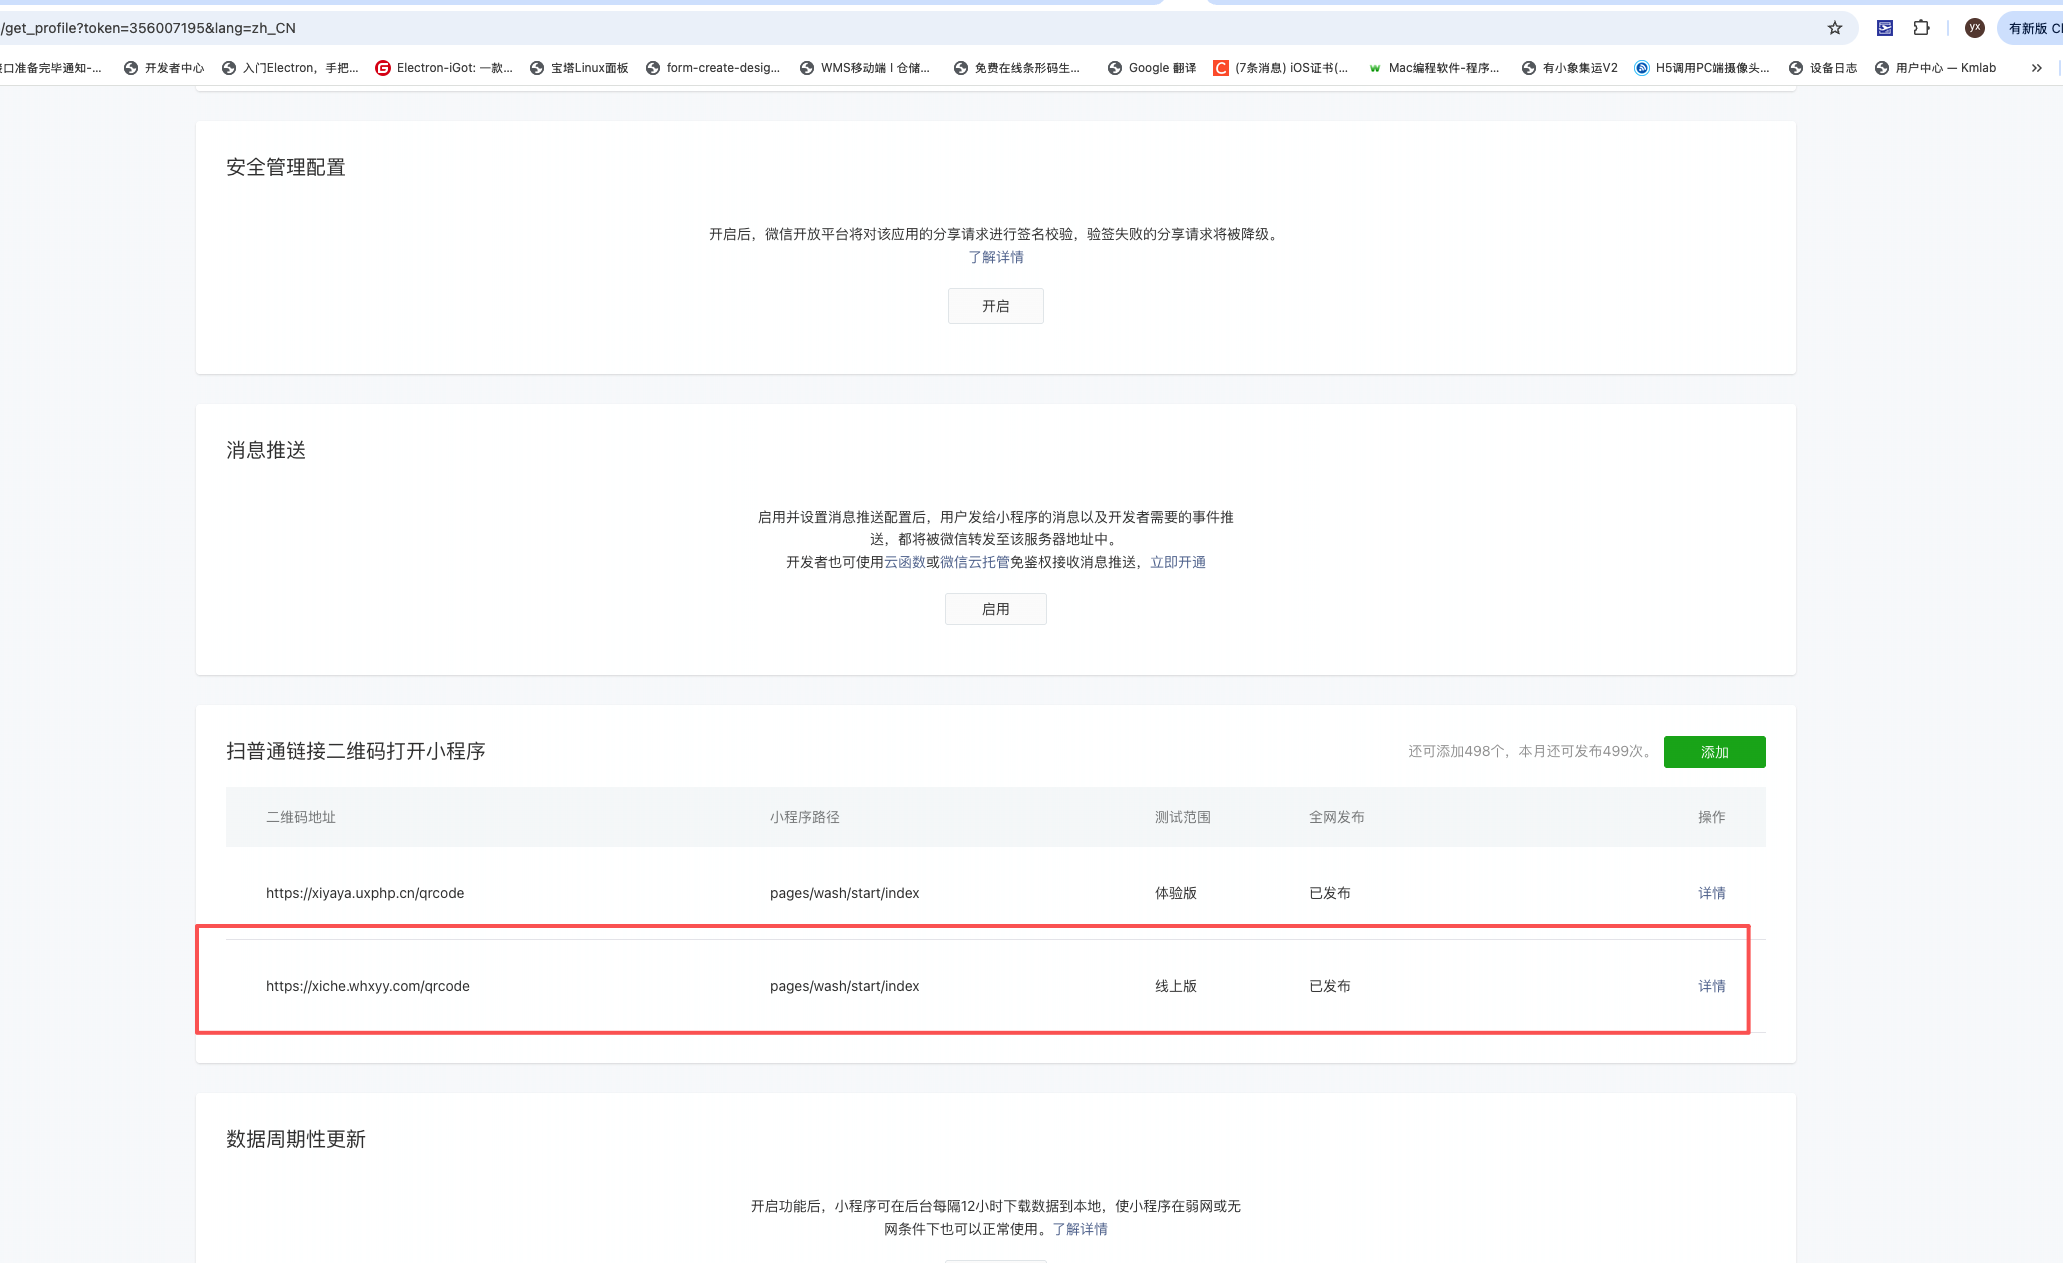
Task: Click the 立即开通 link
Action: [1177, 562]
